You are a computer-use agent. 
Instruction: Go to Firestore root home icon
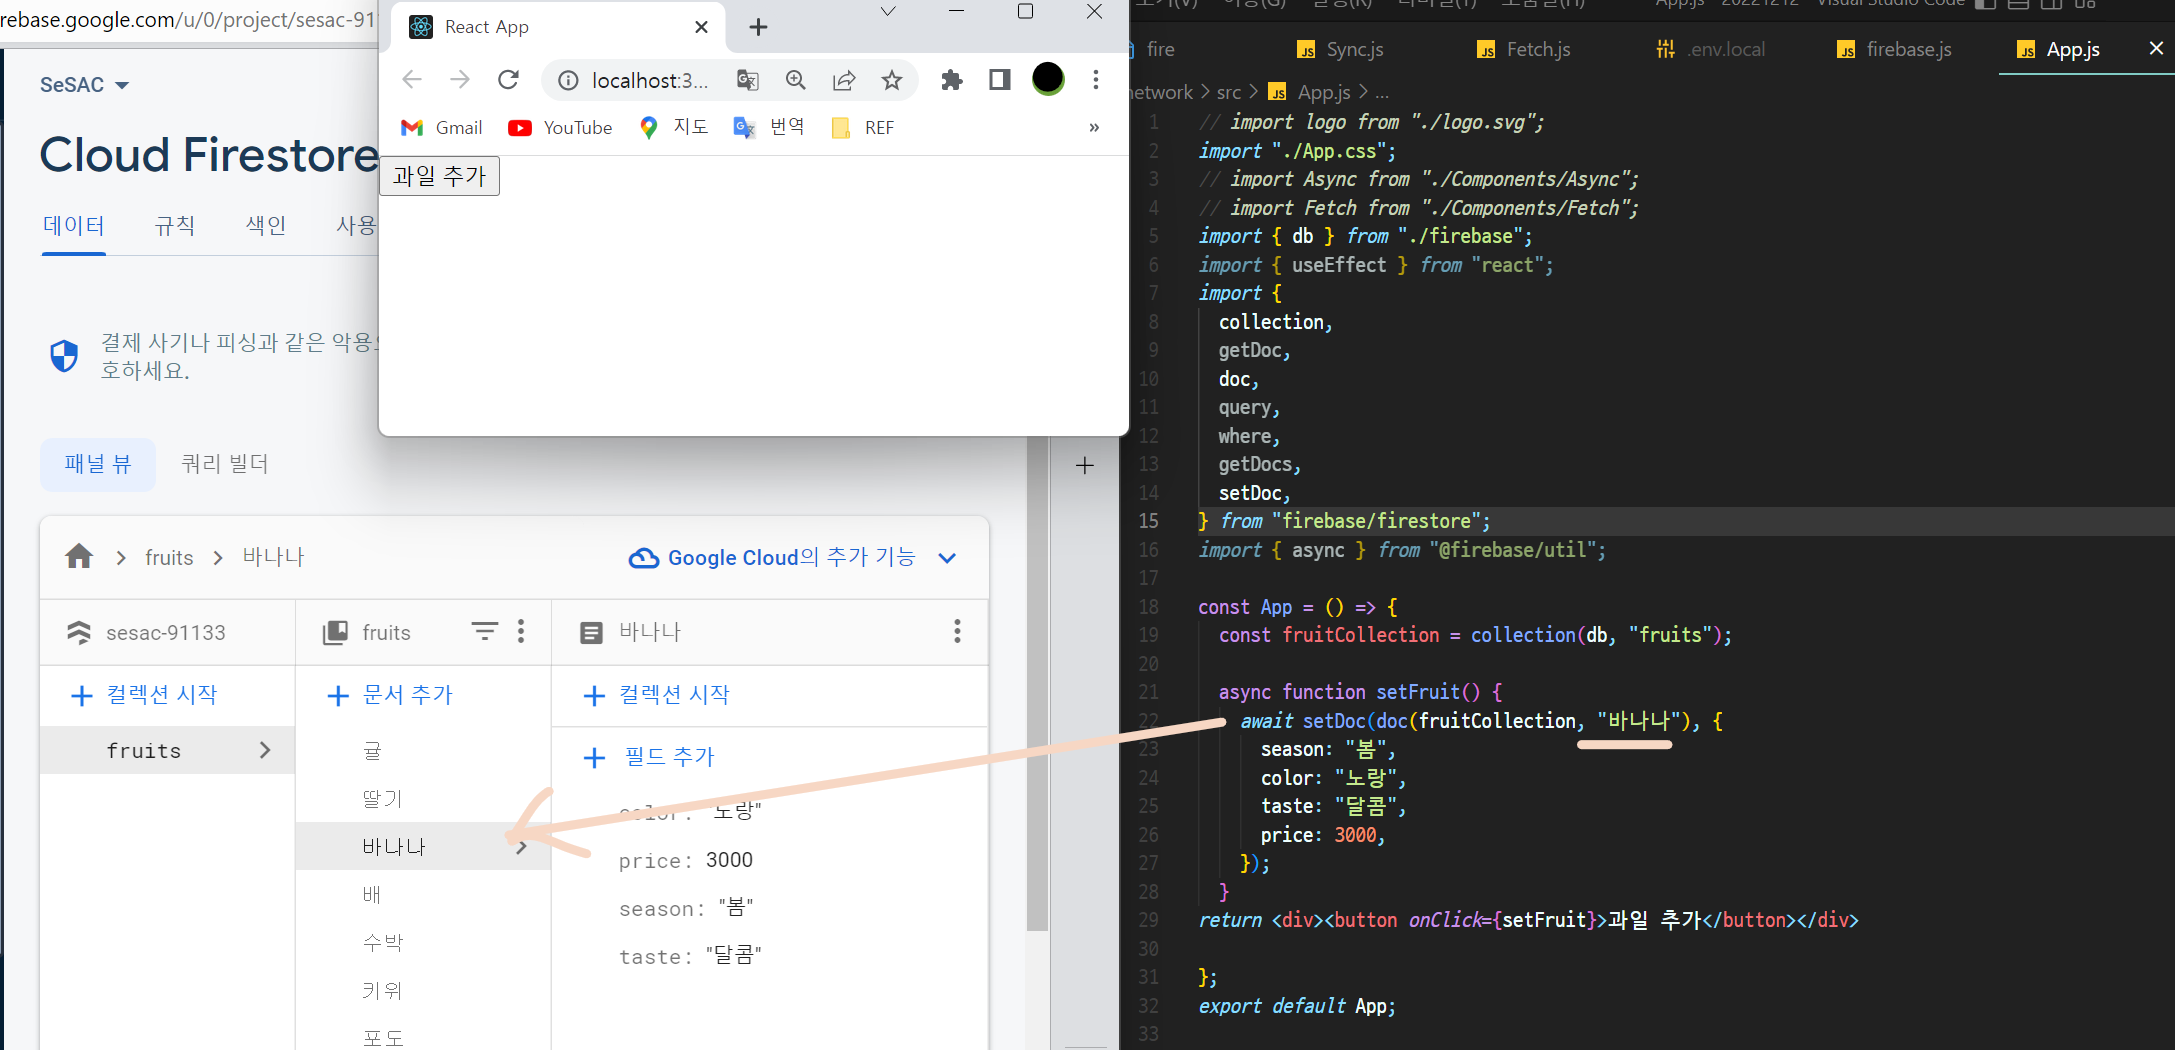(x=79, y=557)
